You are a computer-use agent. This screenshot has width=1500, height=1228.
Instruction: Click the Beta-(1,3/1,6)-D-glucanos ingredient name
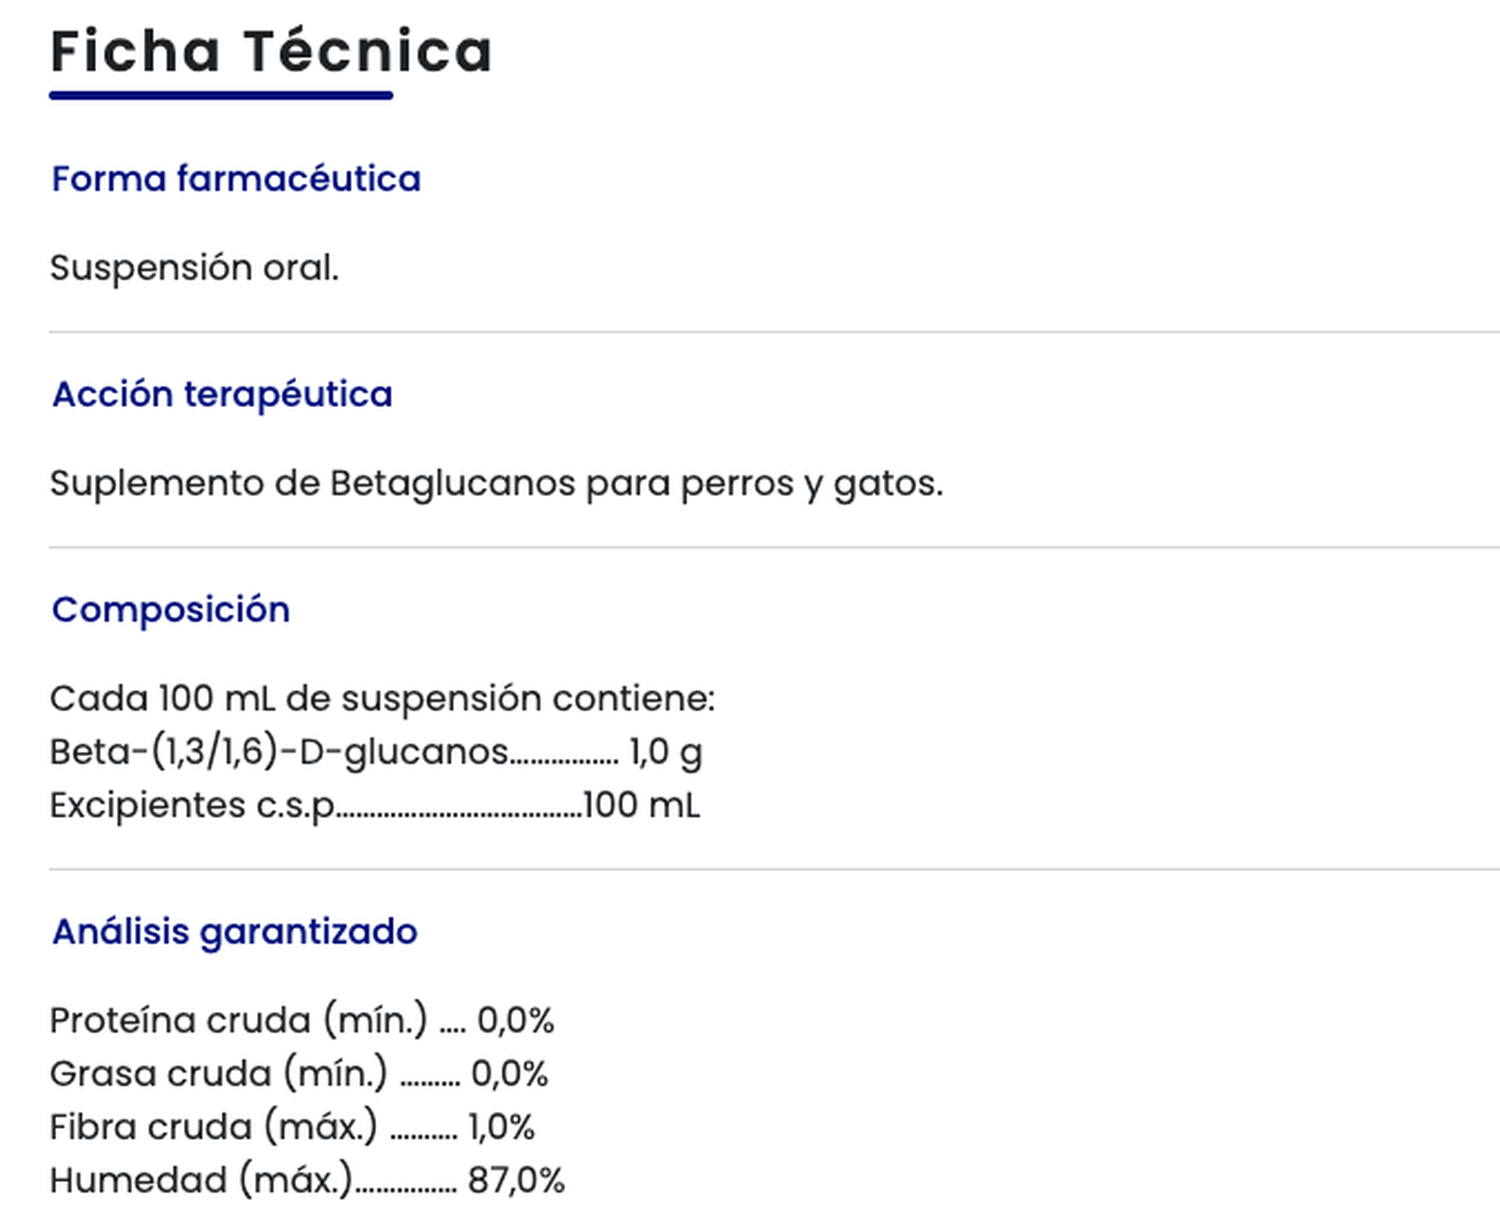pos(279,751)
